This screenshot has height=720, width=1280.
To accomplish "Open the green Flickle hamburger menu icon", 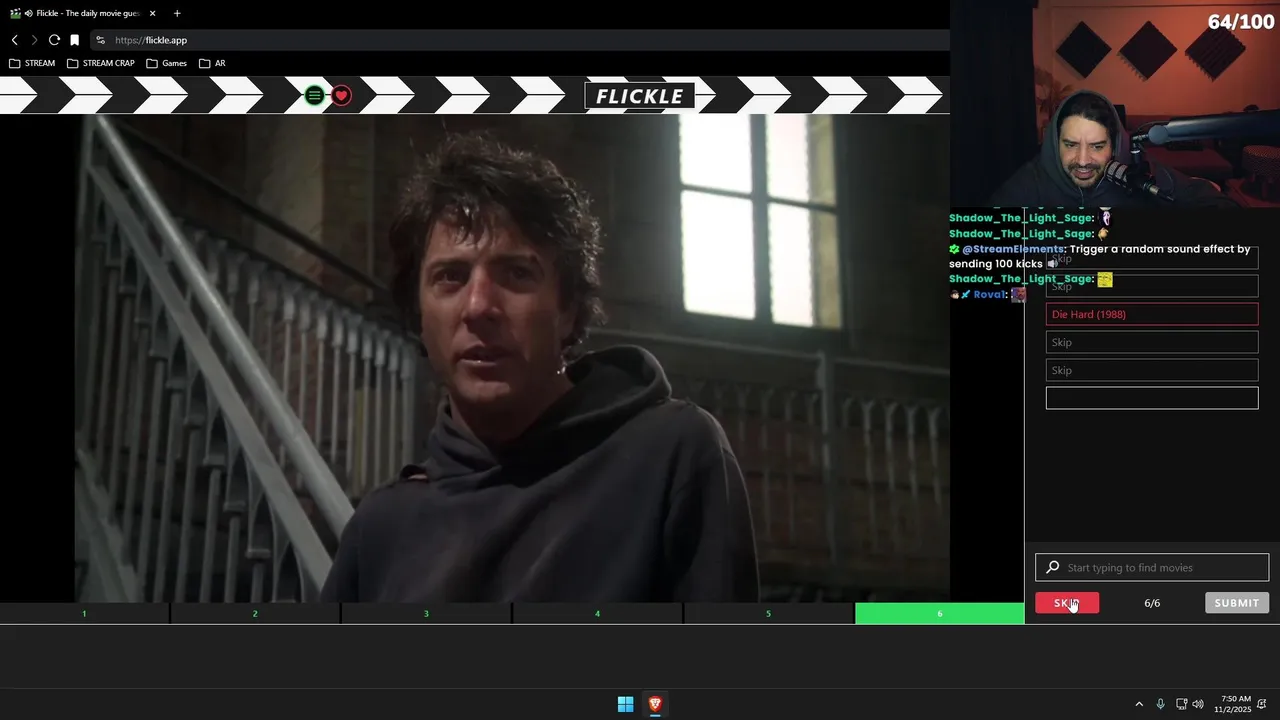I will click(x=314, y=96).
